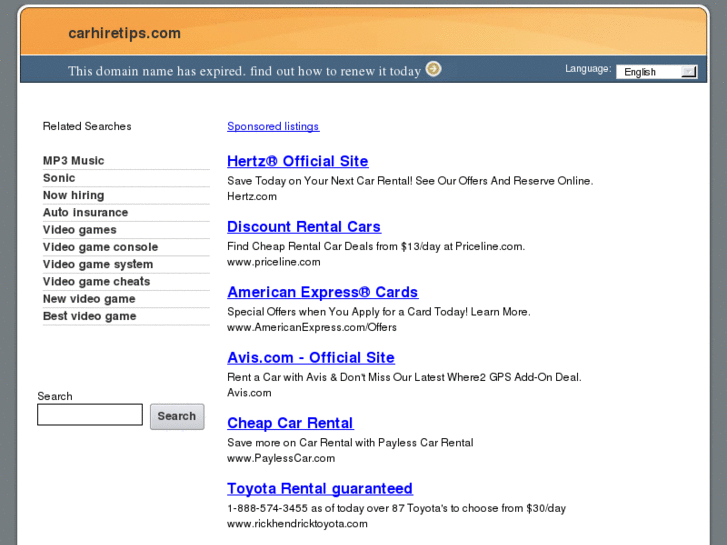Select the Best video game related search
The image size is (727, 545).
(89, 316)
